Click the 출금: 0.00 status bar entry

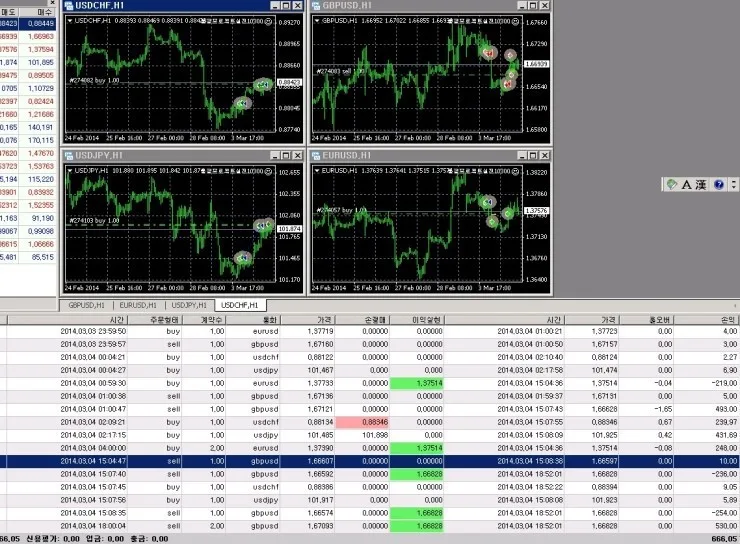coord(149,539)
